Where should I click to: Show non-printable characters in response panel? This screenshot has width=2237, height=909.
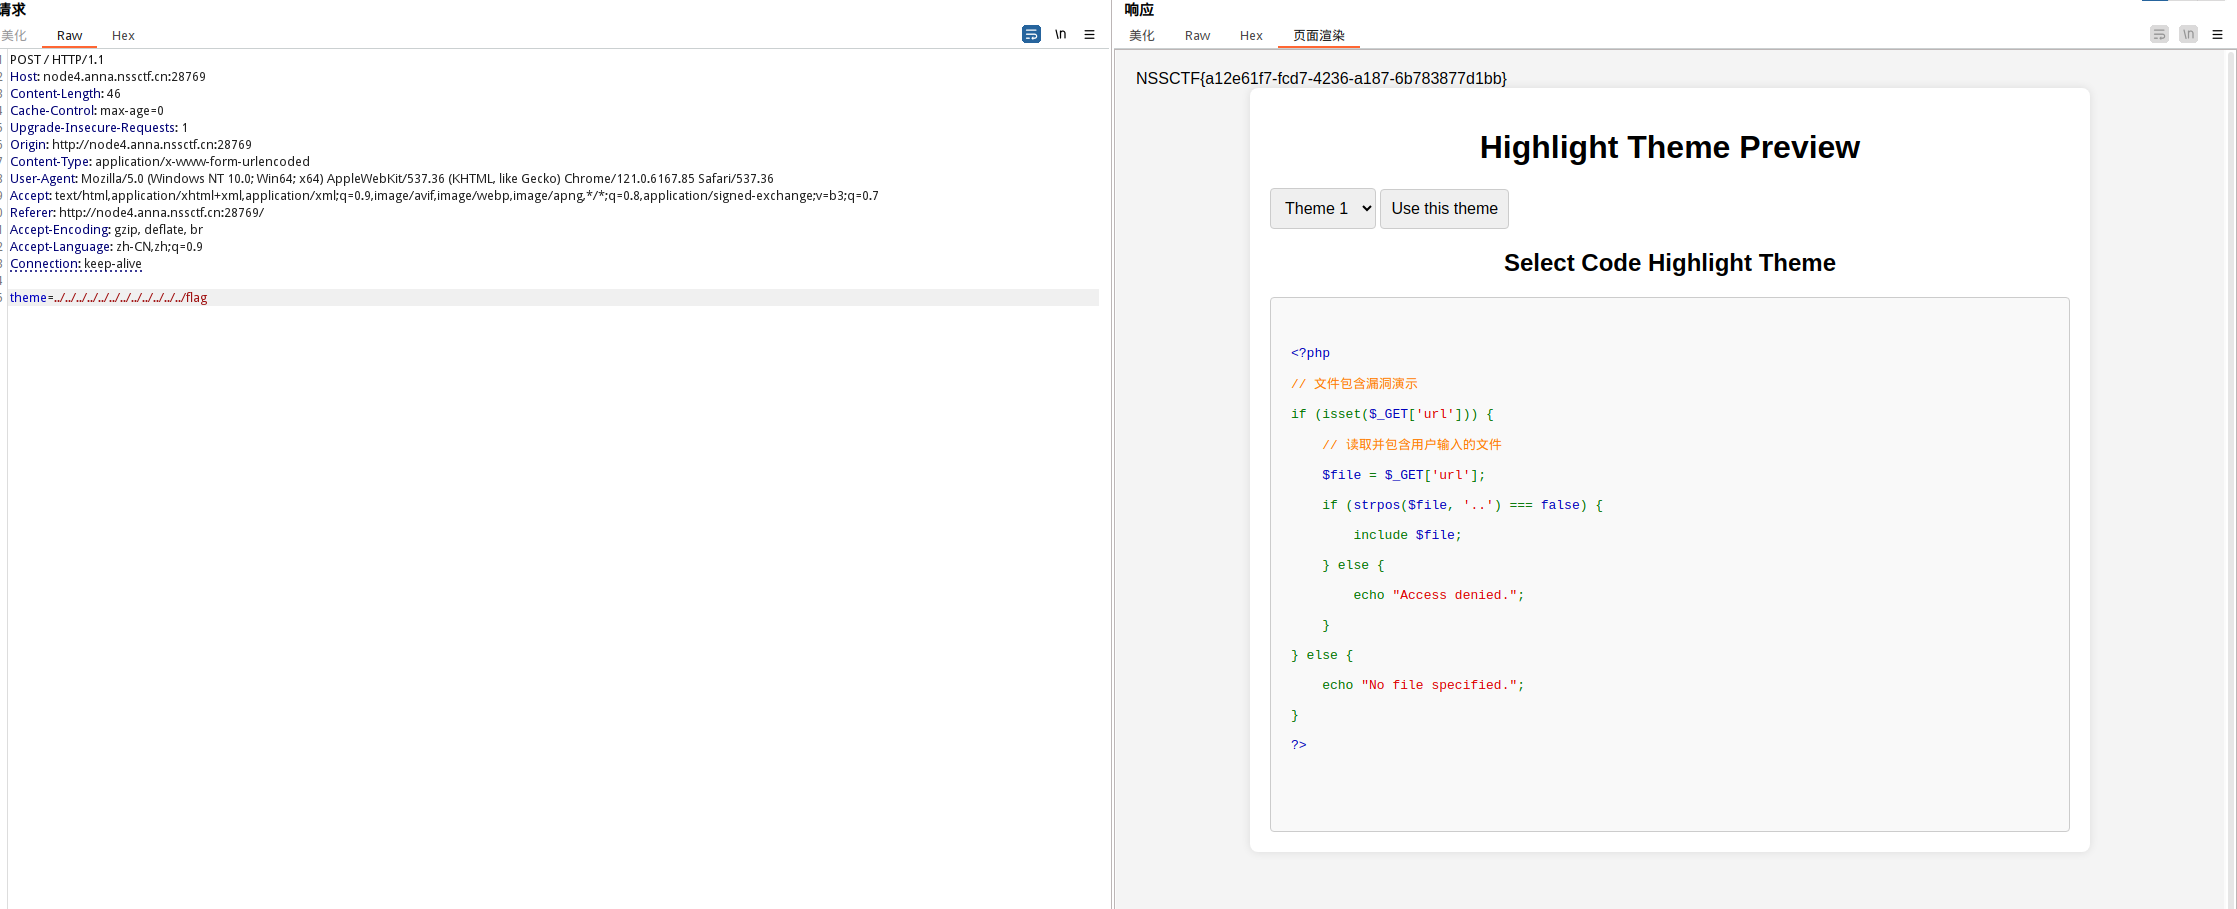pyautogui.click(x=2188, y=34)
